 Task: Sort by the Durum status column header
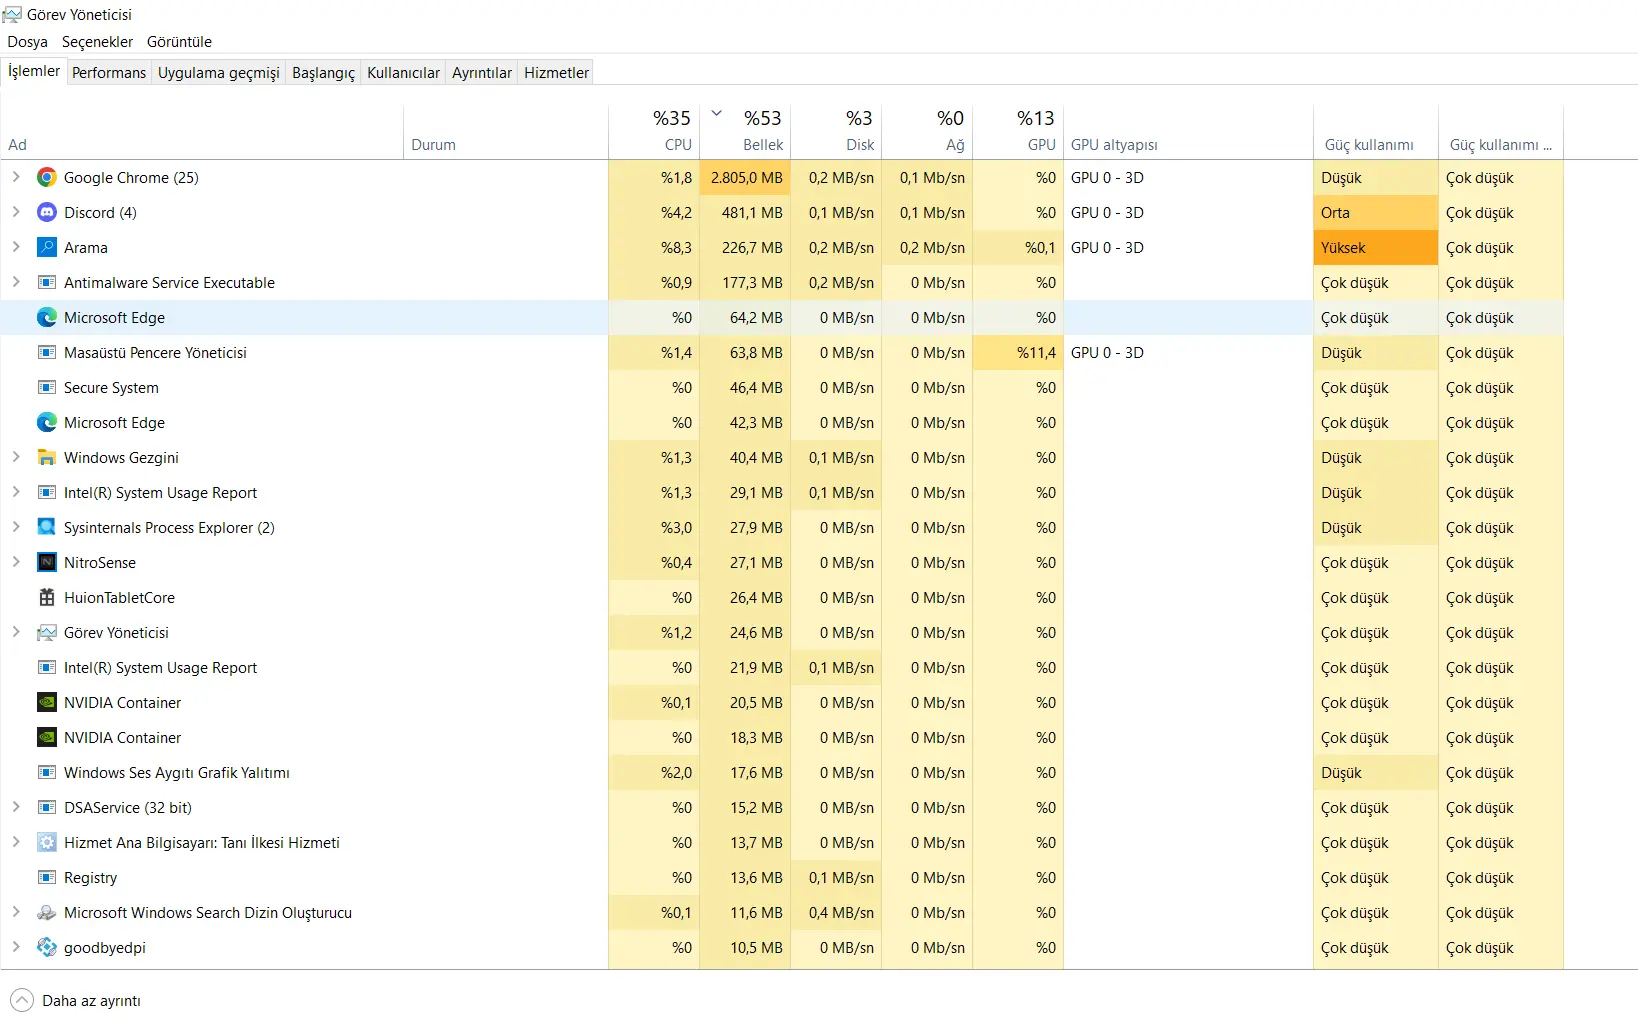coord(506,131)
